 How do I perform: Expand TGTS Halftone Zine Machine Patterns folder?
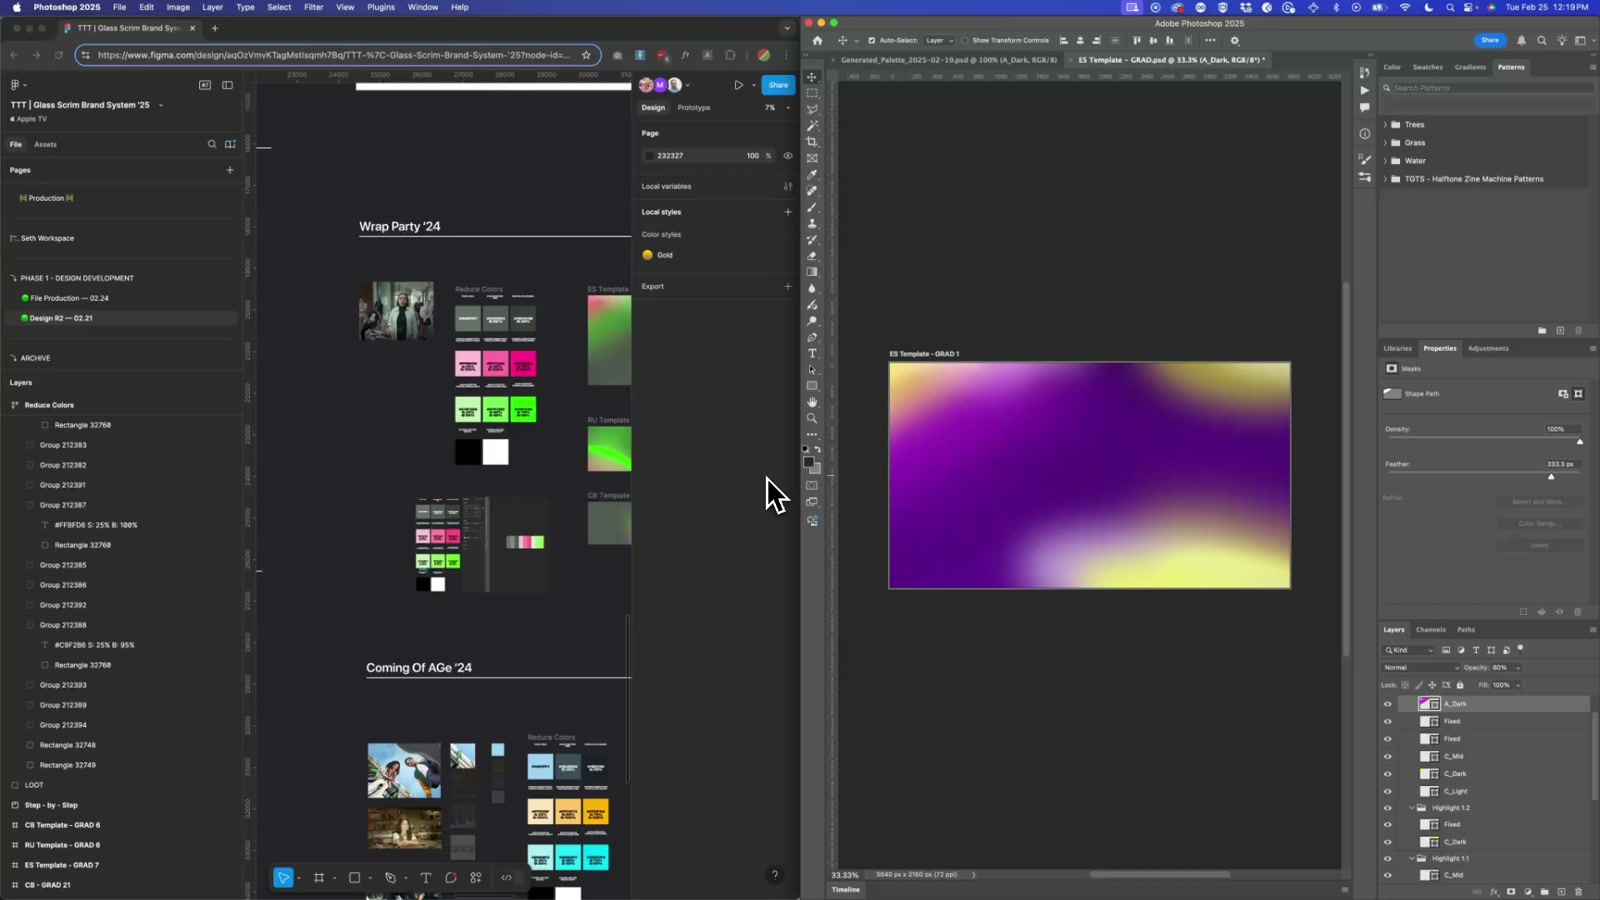(1385, 179)
